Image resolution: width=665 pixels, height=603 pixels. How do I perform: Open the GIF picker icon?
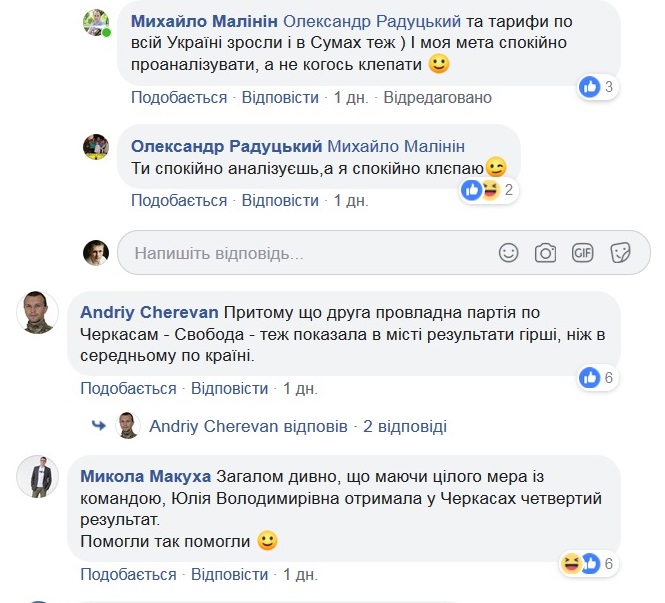(582, 253)
